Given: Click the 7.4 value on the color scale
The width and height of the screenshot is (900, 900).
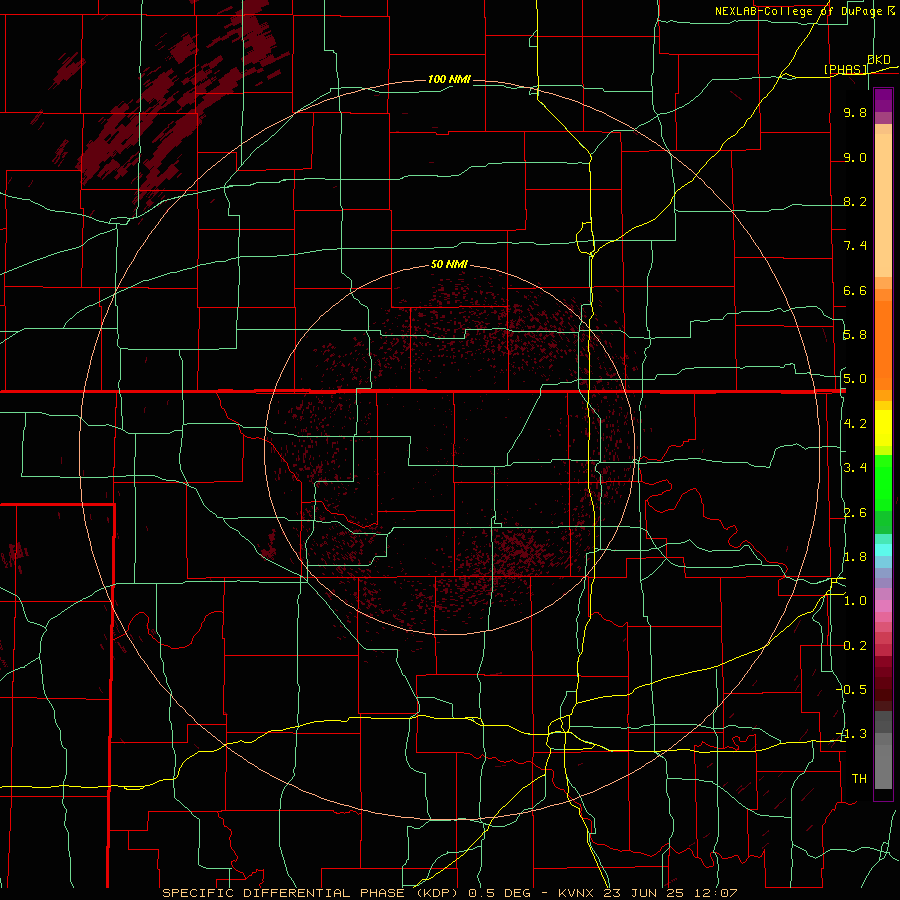Looking at the screenshot, I should pyautogui.click(x=855, y=246).
